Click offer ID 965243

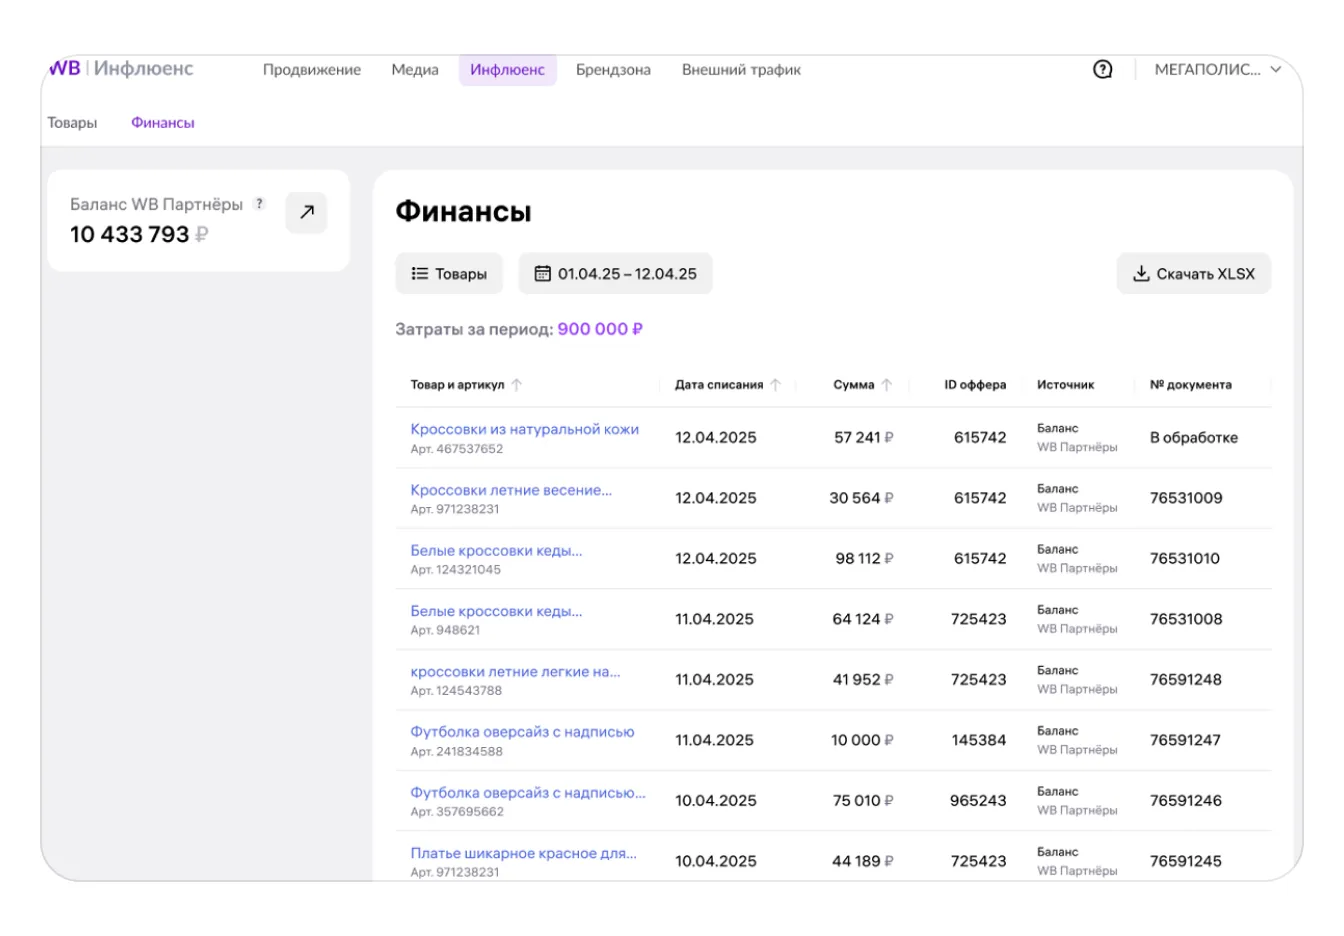pyautogui.click(x=978, y=800)
